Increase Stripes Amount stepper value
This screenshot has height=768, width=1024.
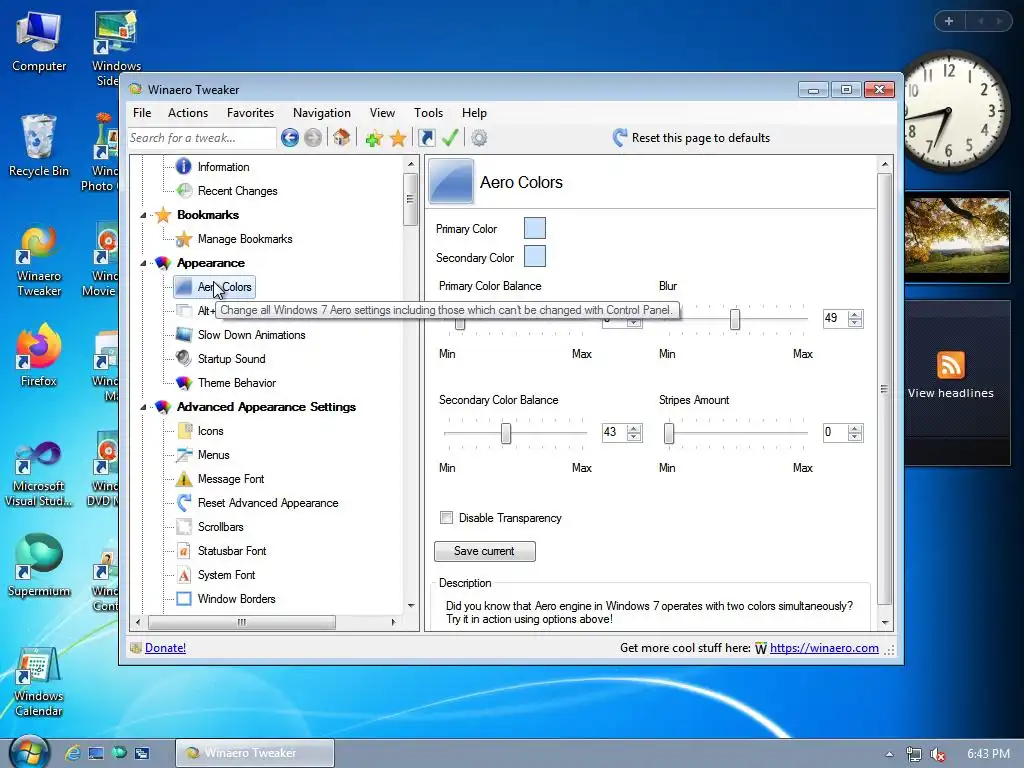tap(855, 428)
